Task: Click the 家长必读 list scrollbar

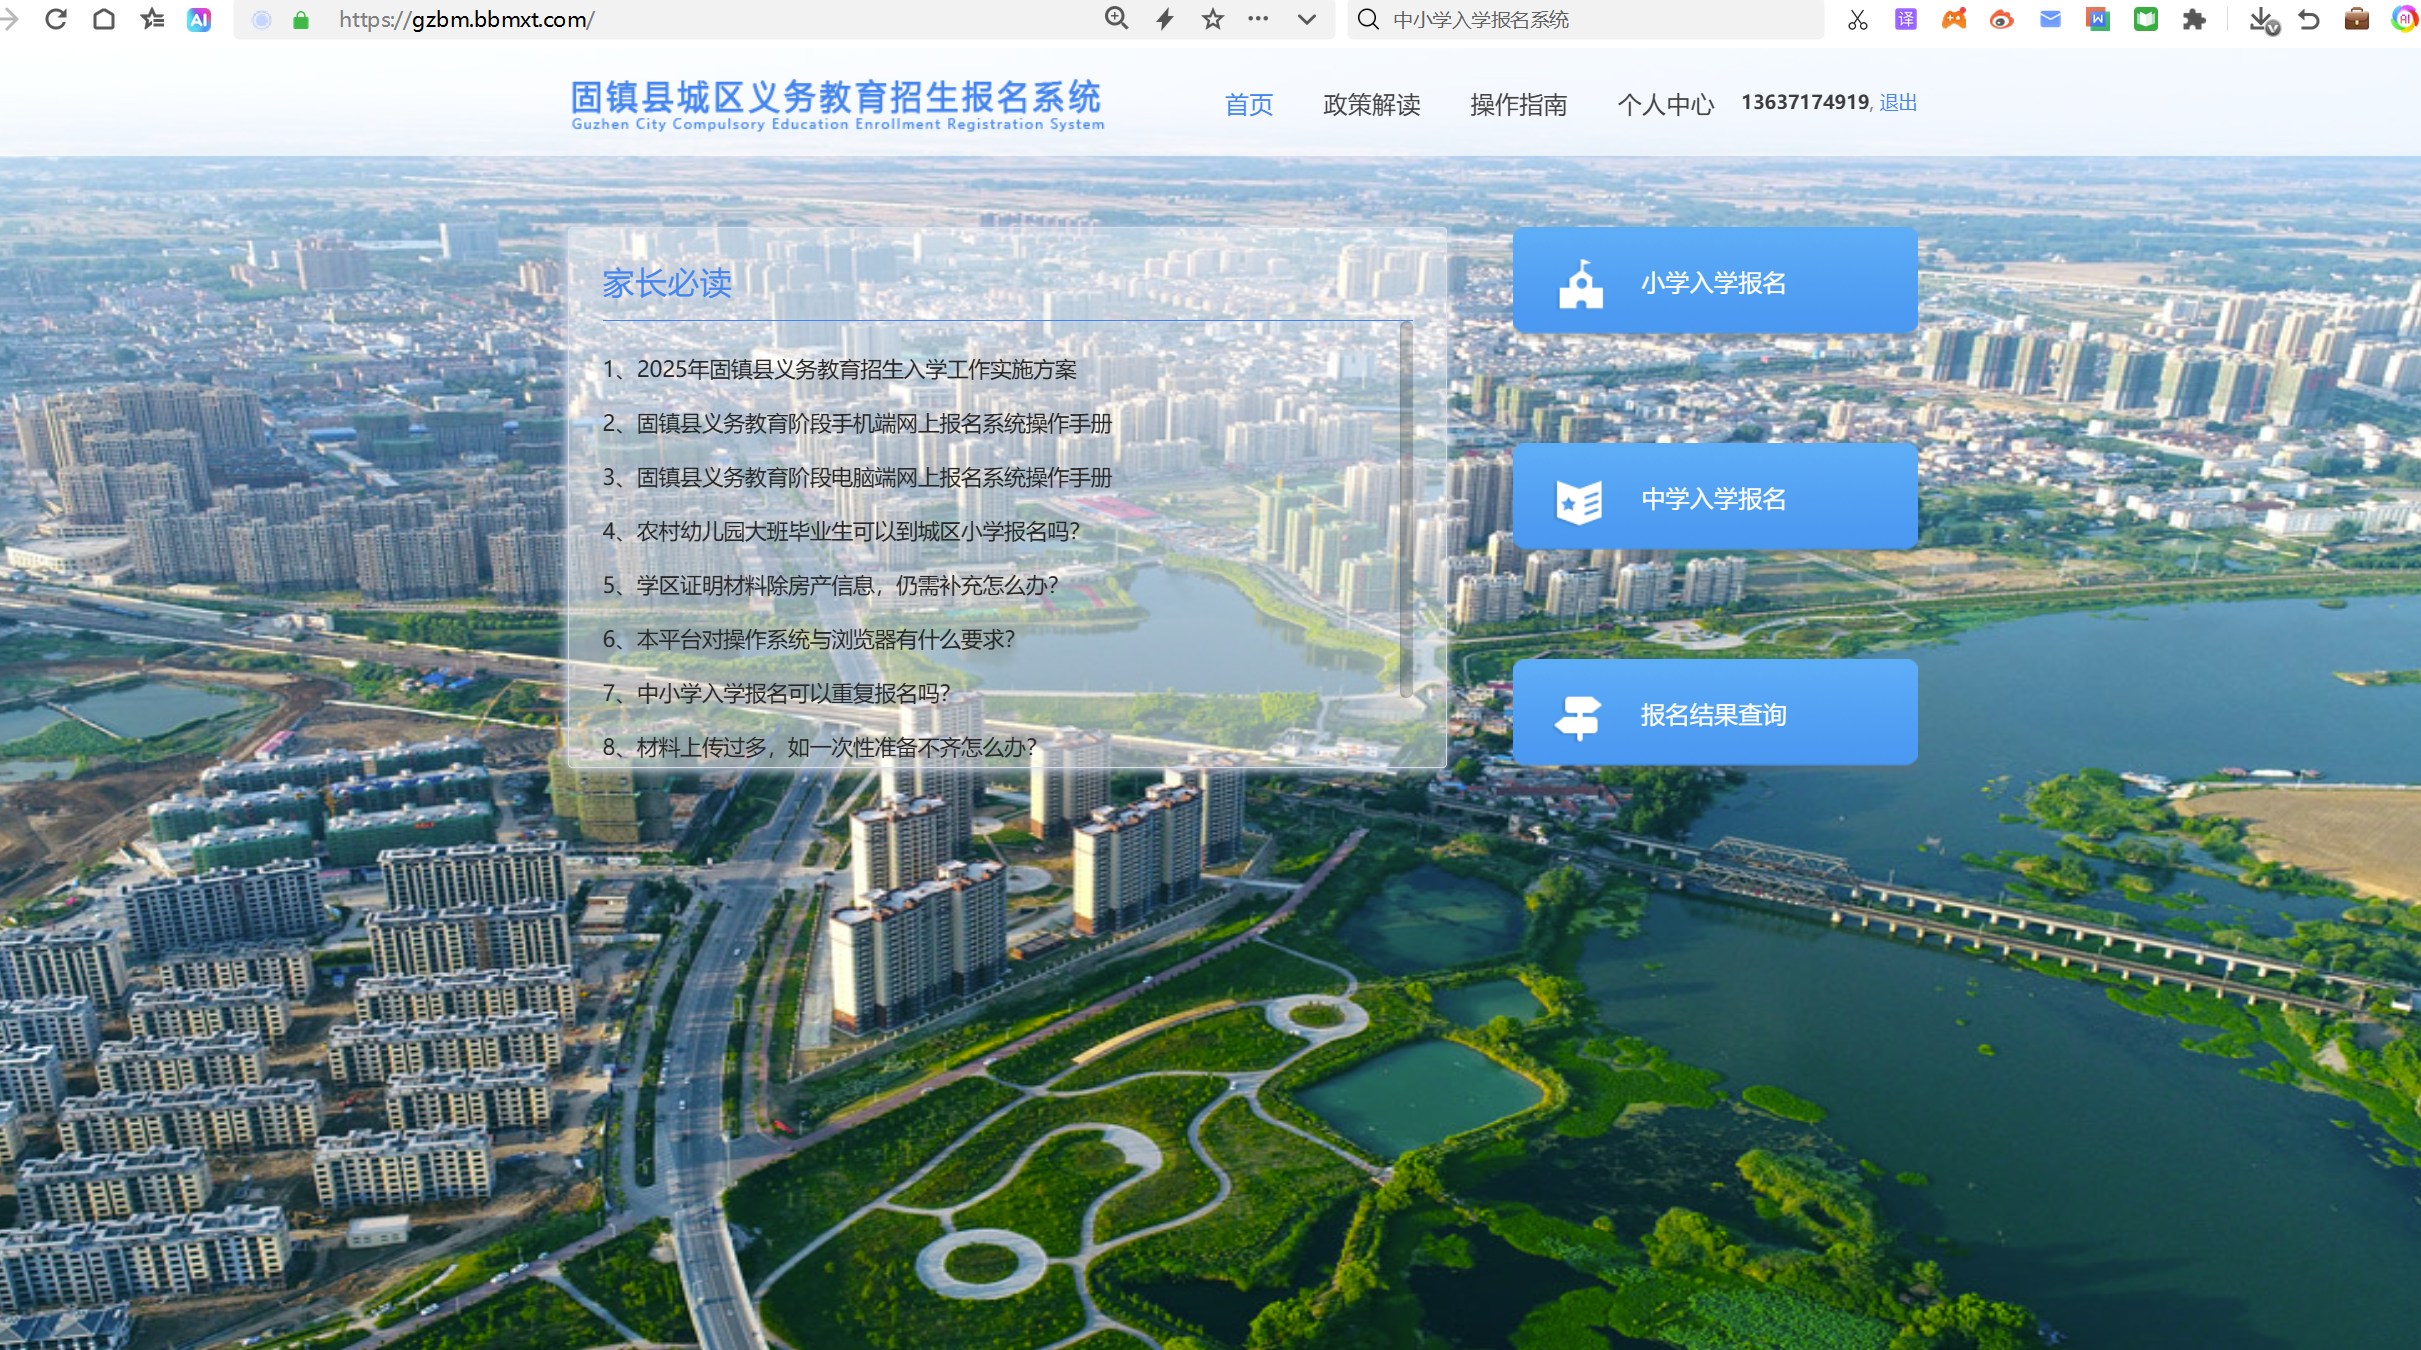Action: [x=1406, y=510]
